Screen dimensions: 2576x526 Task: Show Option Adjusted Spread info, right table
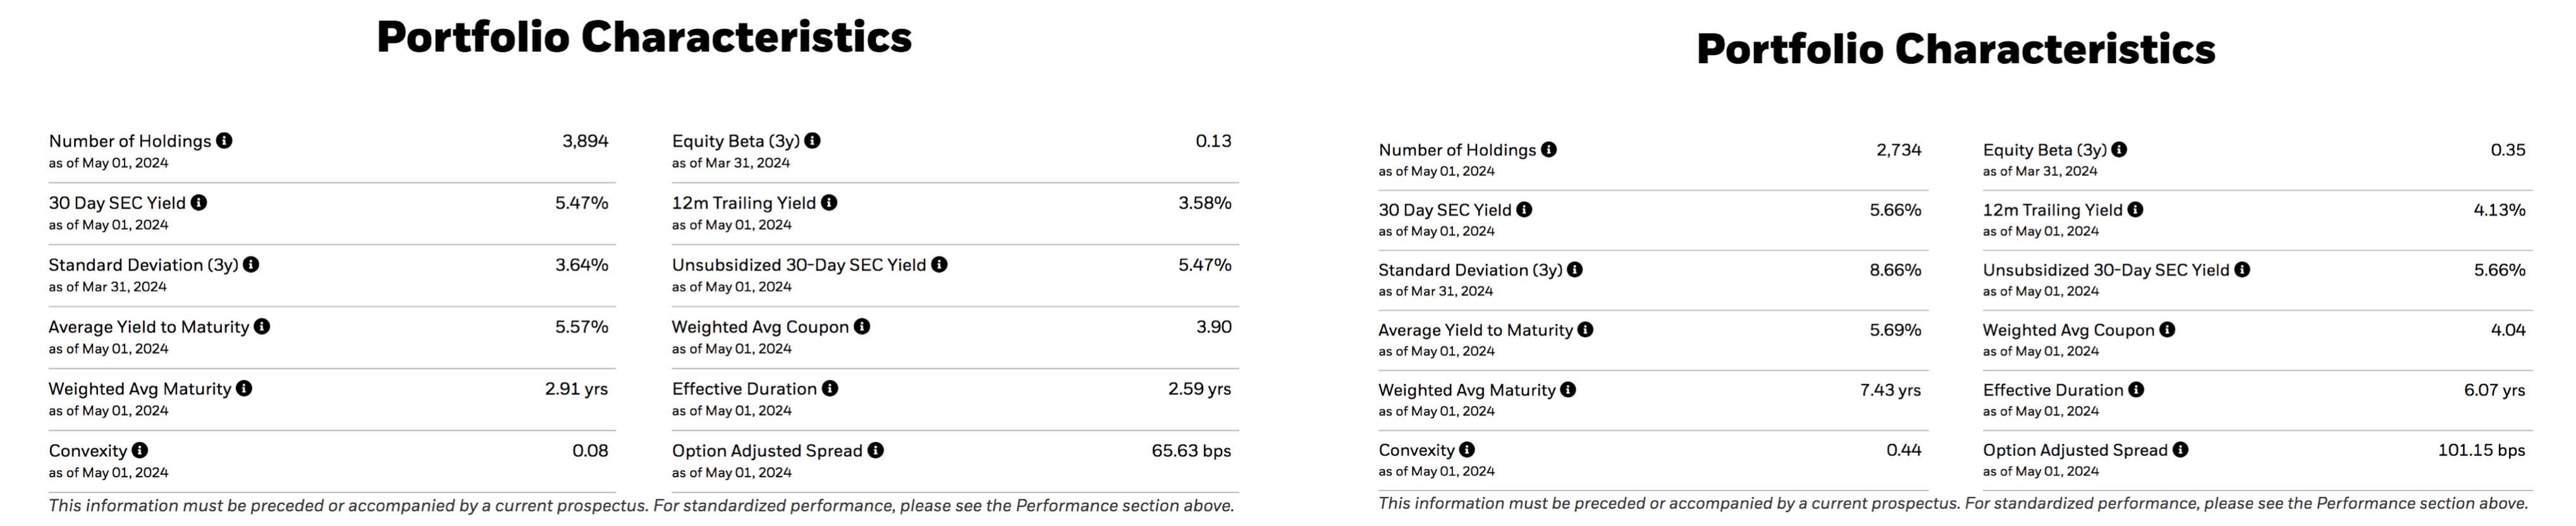click(x=2180, y=450)
